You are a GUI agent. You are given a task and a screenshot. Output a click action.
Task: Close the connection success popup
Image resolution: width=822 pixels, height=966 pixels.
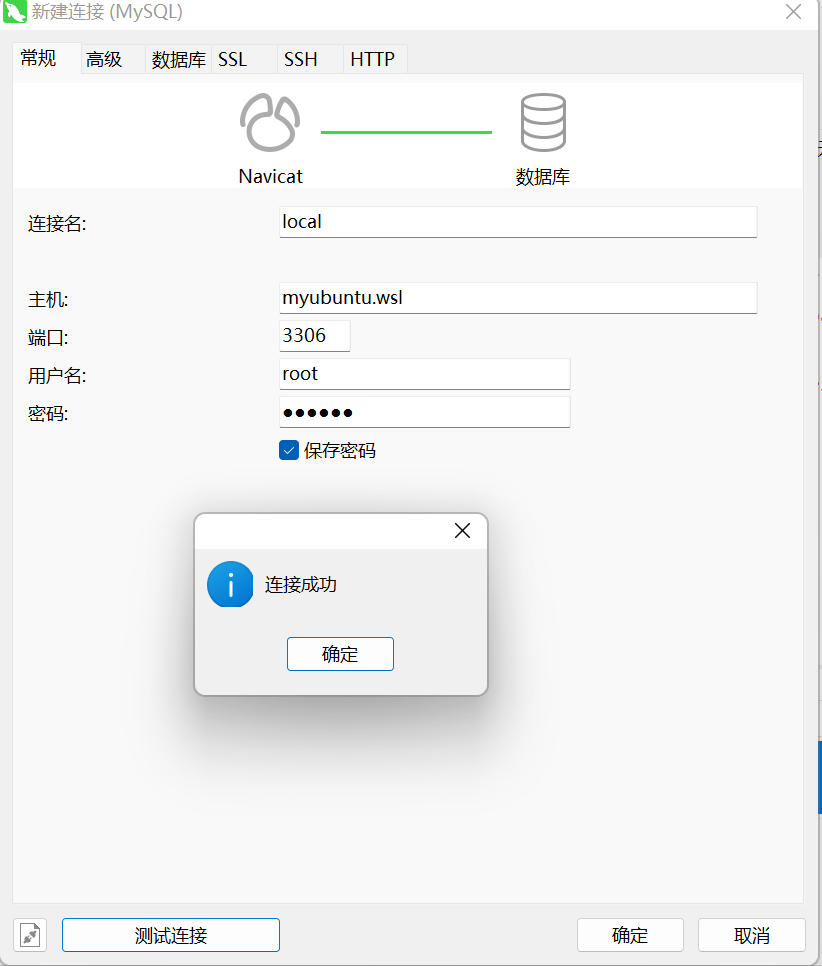point(462,530)
